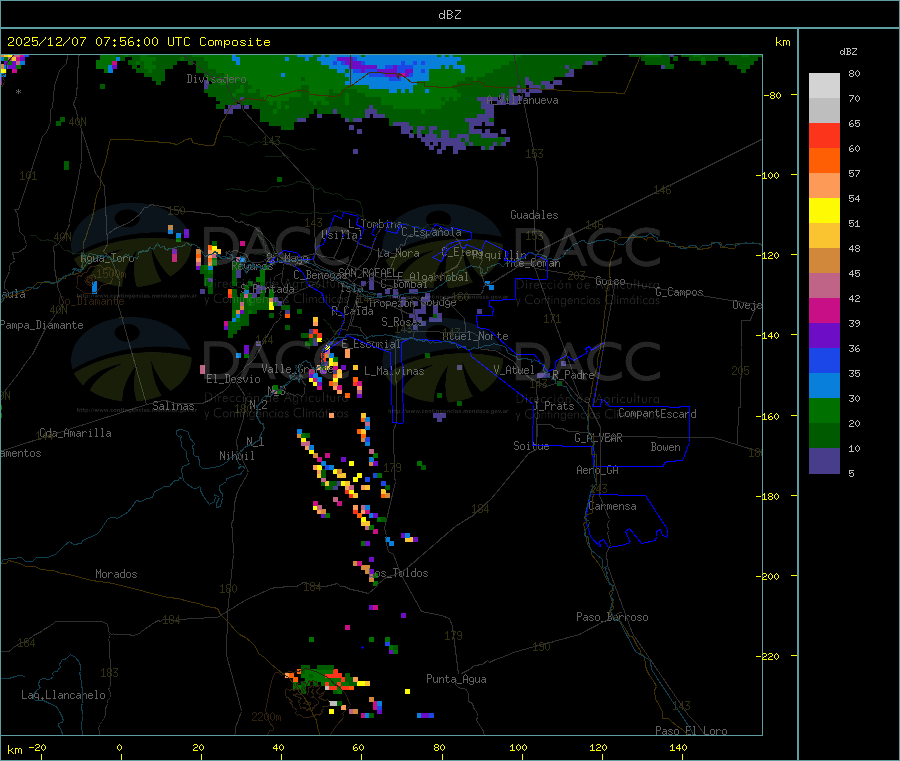Click the 'Agua_Toro' location label
This screenshot has height=761, width=900.
point(107,258)
